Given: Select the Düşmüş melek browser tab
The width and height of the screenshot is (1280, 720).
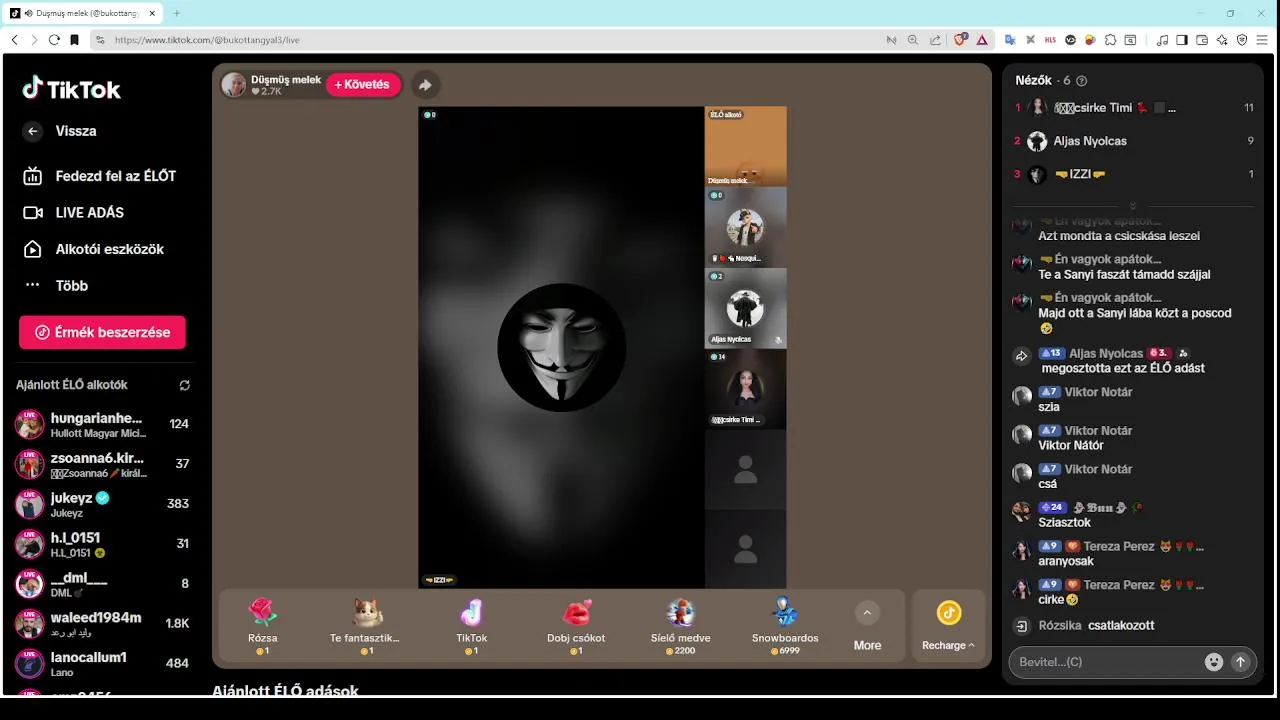Looking at the screenshot, I should [x=83, y=13].
